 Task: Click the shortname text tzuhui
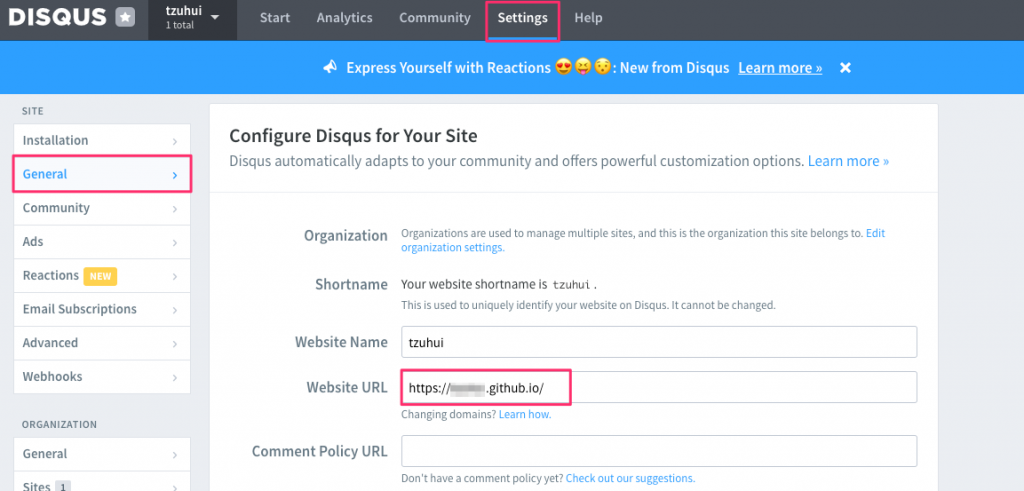tap(571, 285)
